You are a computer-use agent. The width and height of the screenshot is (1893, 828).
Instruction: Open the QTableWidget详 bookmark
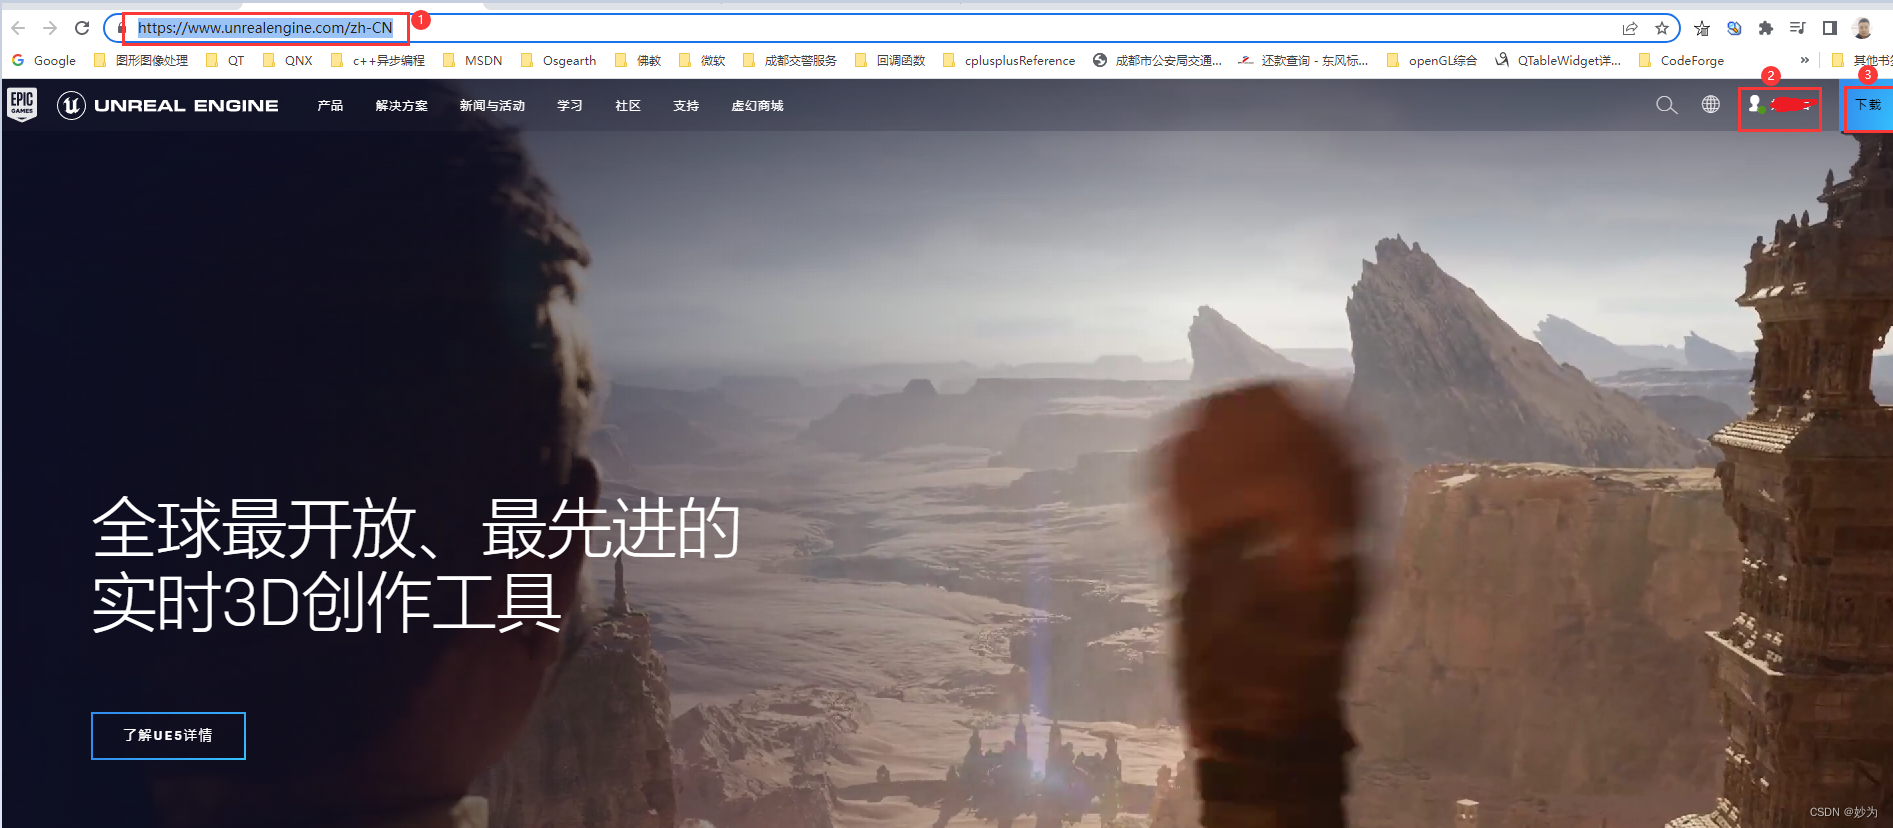pyautogui.click(x=1558, y=60)
